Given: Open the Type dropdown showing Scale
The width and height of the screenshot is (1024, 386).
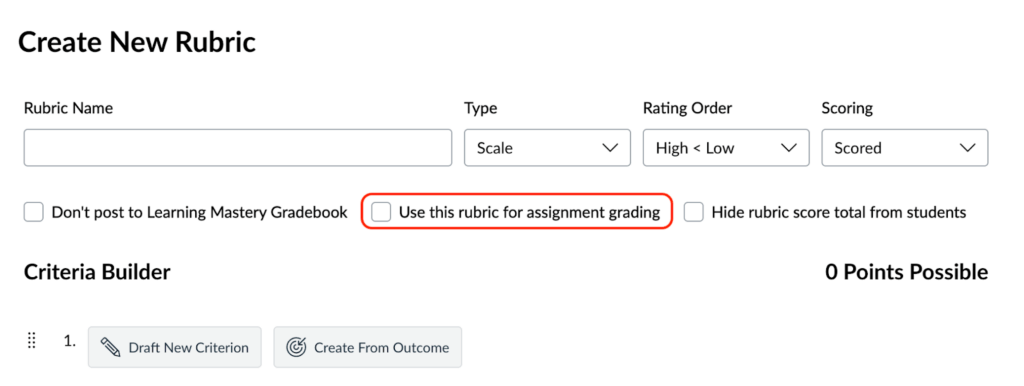Looking at the screenshot, I should (x=547, y=148).
